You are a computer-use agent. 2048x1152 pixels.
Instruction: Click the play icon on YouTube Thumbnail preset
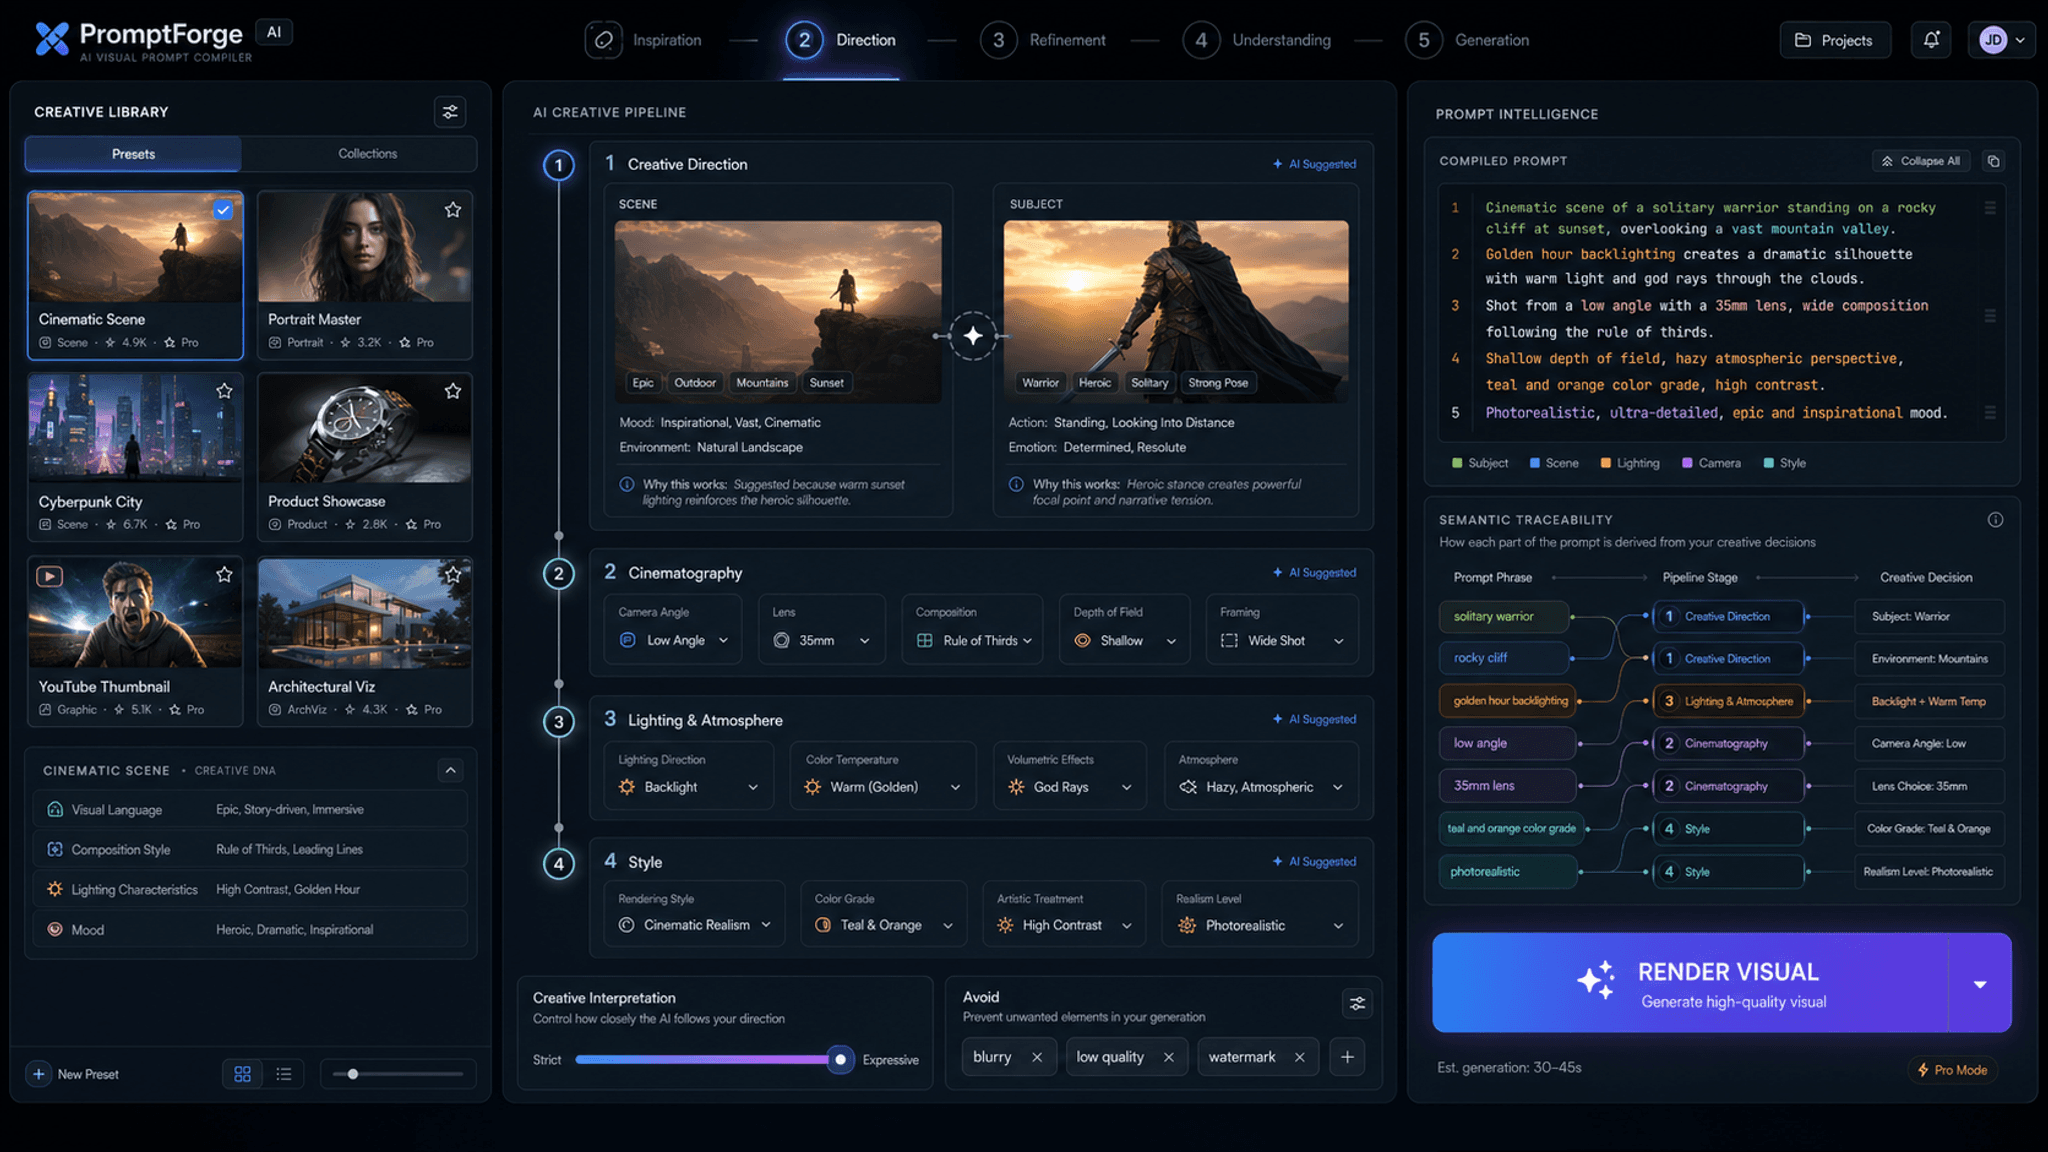point(50,576)
